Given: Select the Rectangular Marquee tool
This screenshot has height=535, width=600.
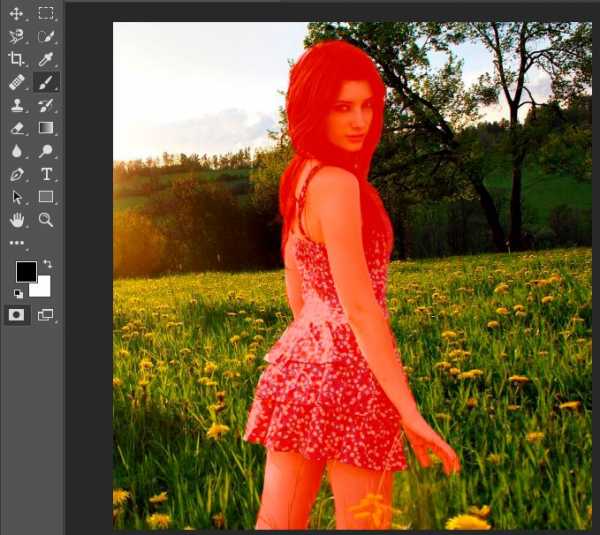Looking at the screenshot, I should pyautogui.click(x=46, y=13).
